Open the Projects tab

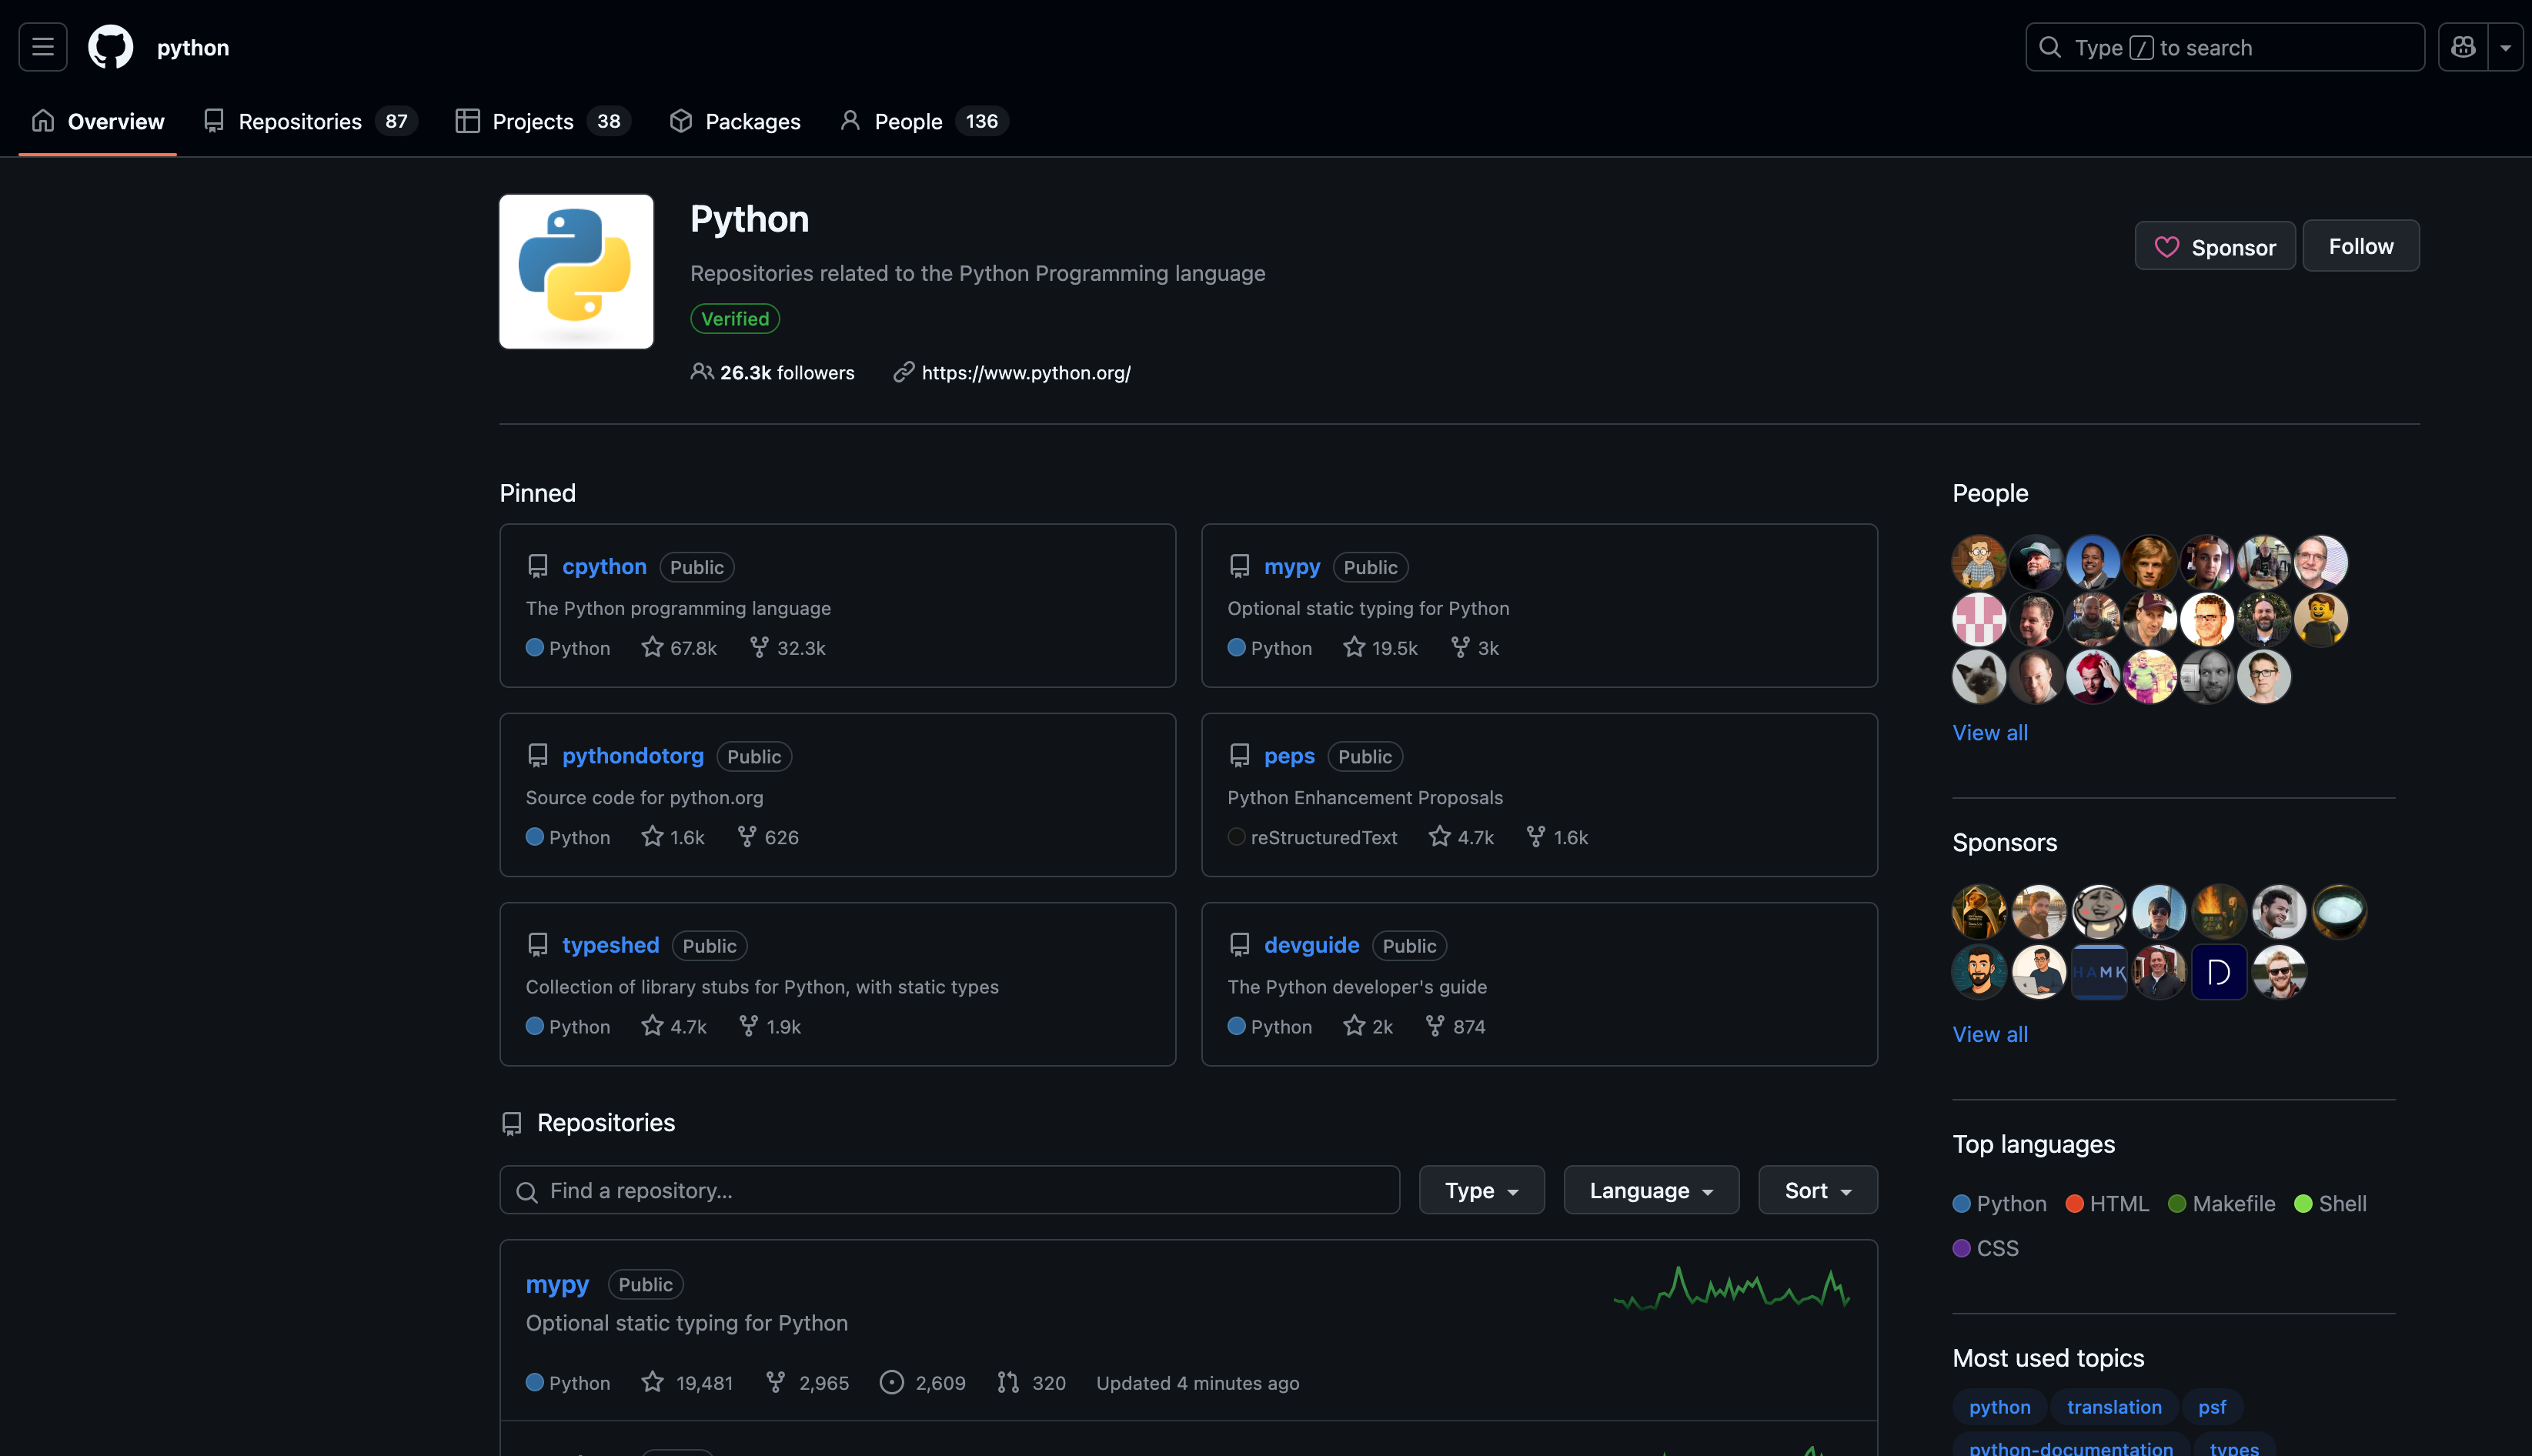(543, 121)
